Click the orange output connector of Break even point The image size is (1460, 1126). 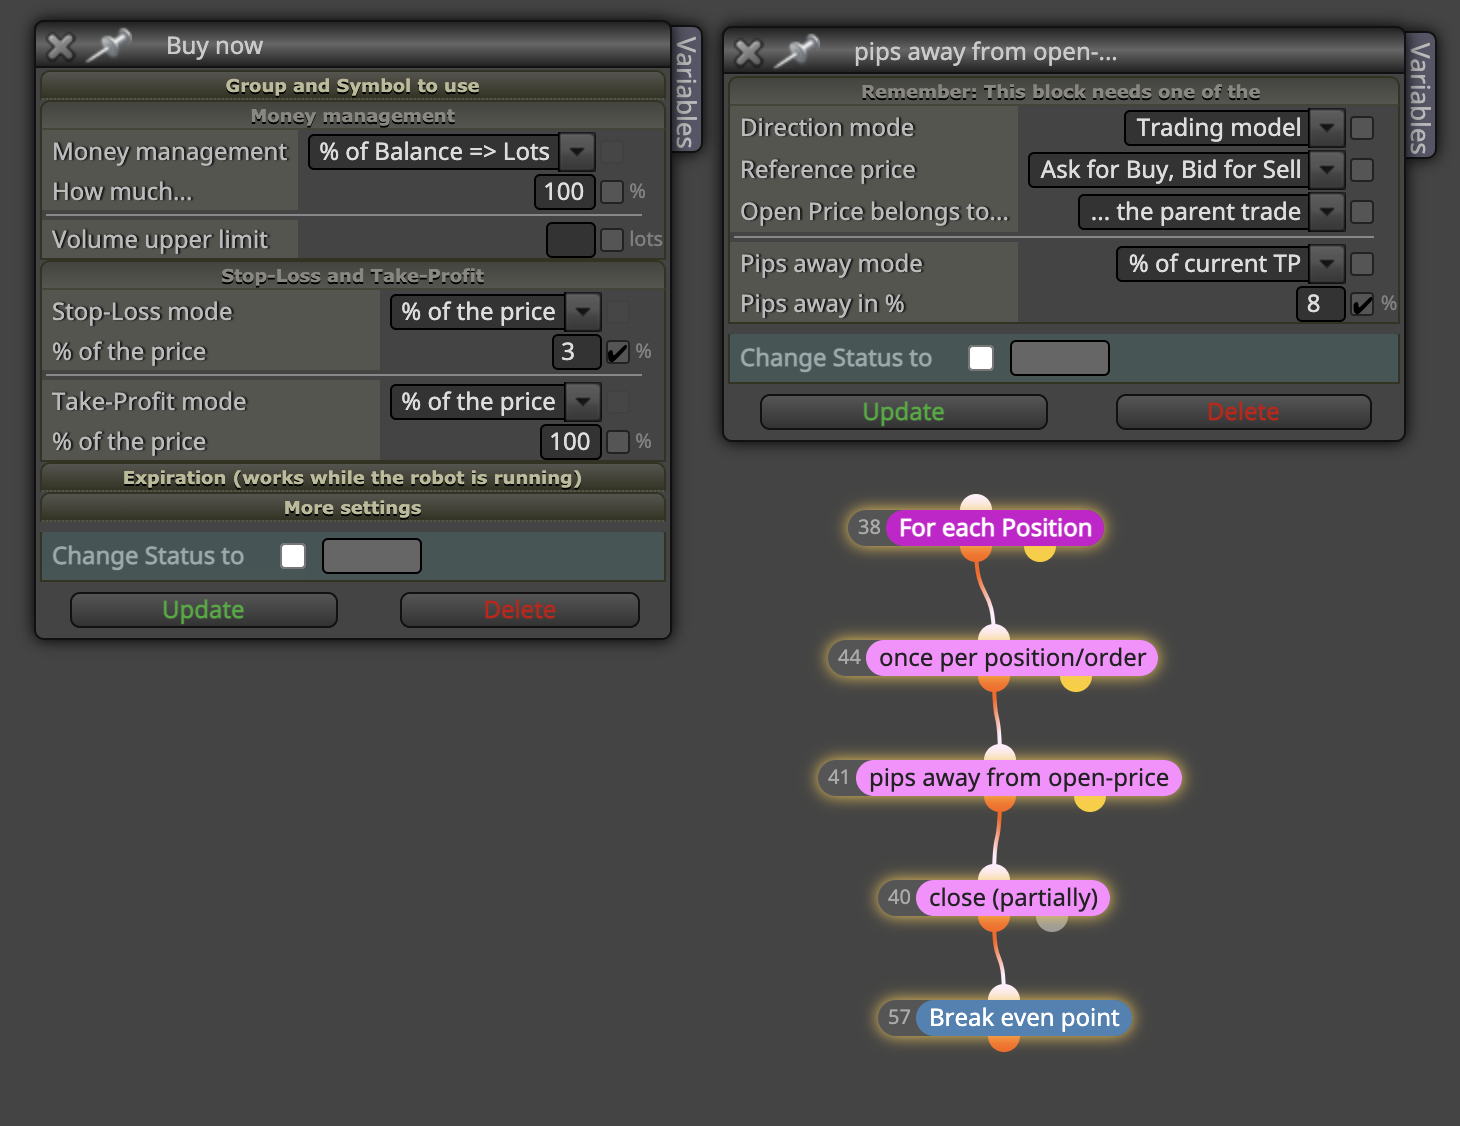(x=1004, y=1042)
